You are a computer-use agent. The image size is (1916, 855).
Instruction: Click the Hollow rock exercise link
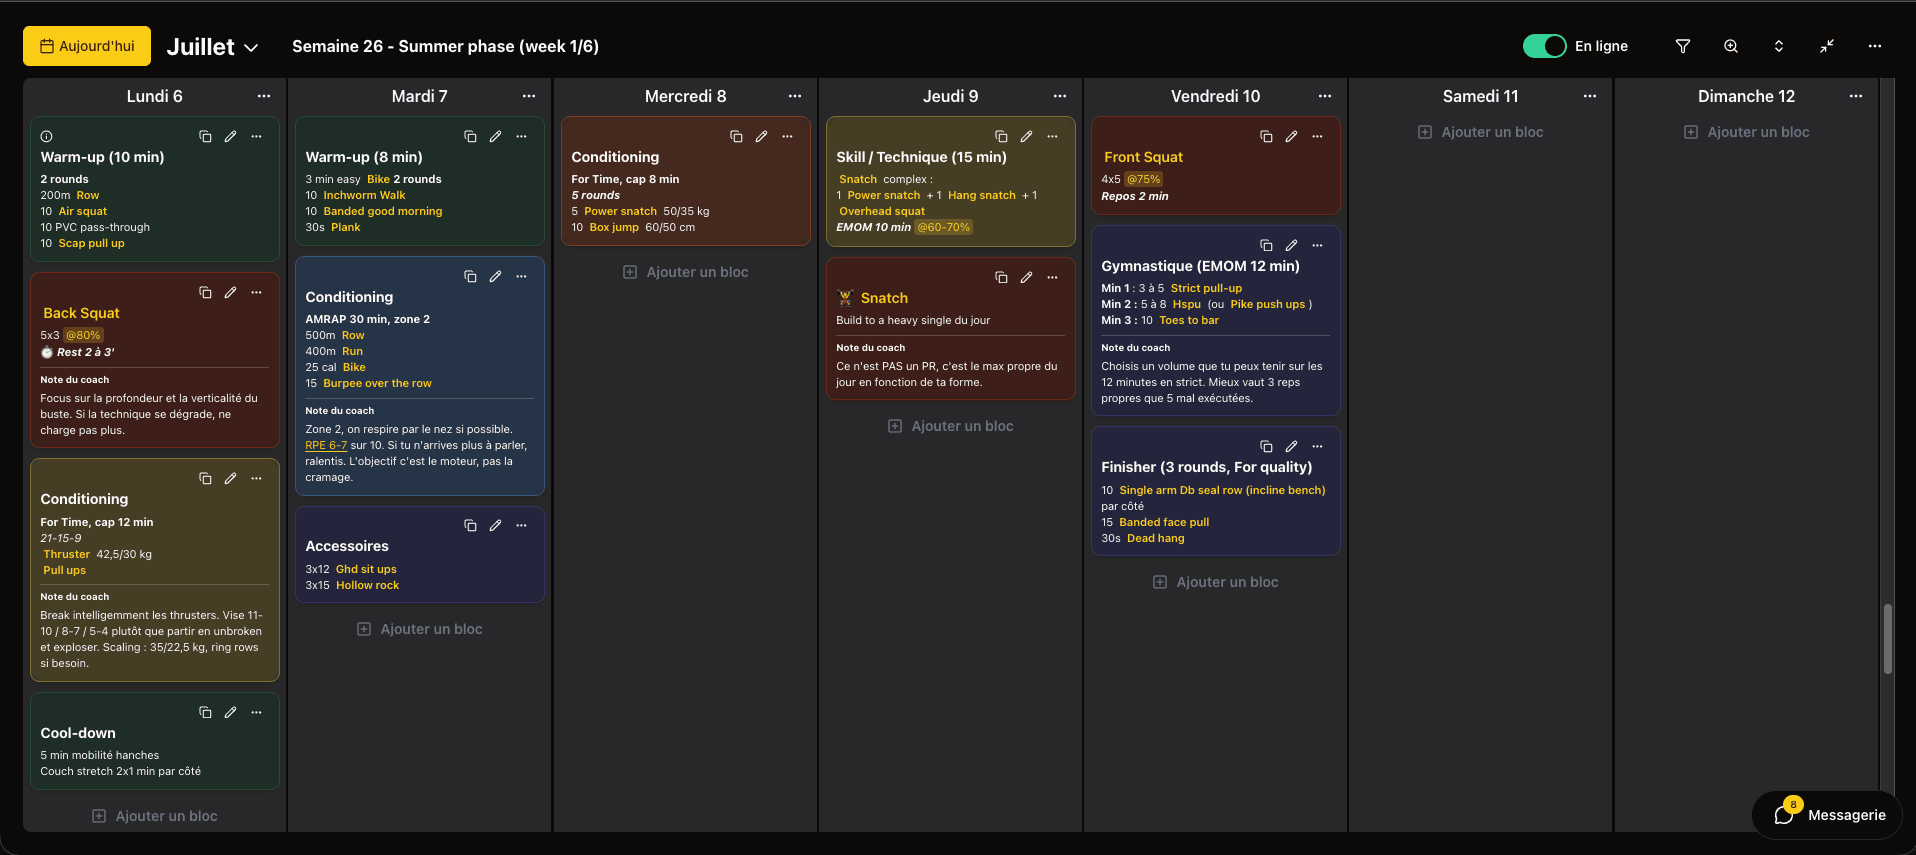pyautogui.click(x=367, y=585)
